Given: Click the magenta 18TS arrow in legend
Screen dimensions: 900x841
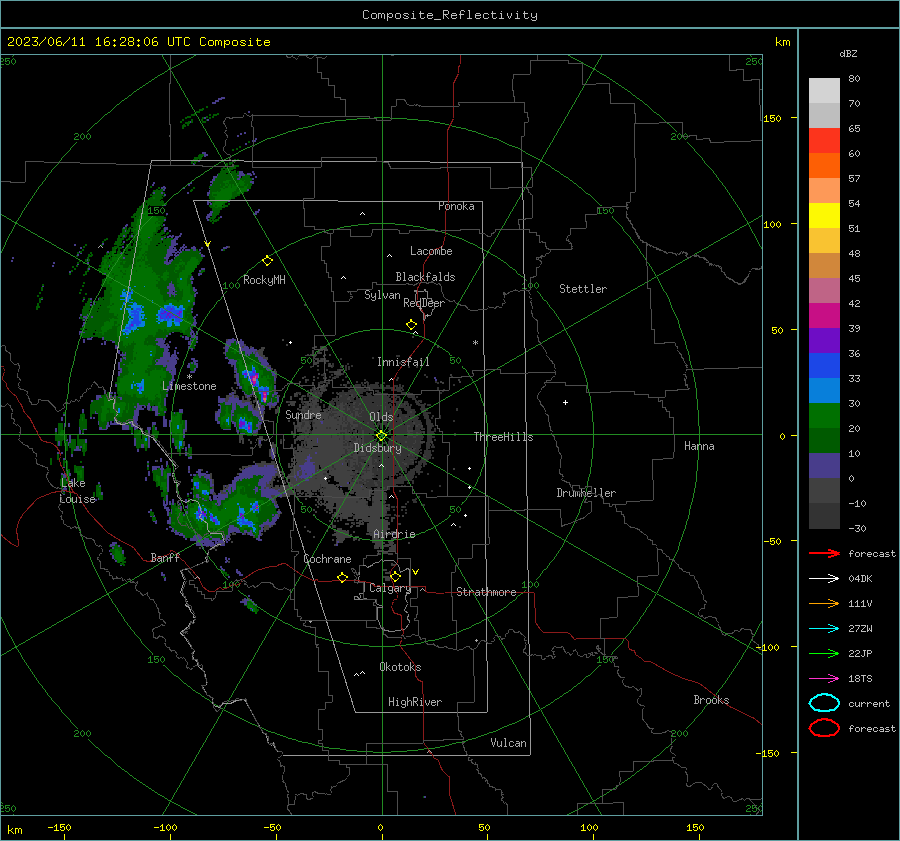Looking at the screenshot, I should point(824,679).
